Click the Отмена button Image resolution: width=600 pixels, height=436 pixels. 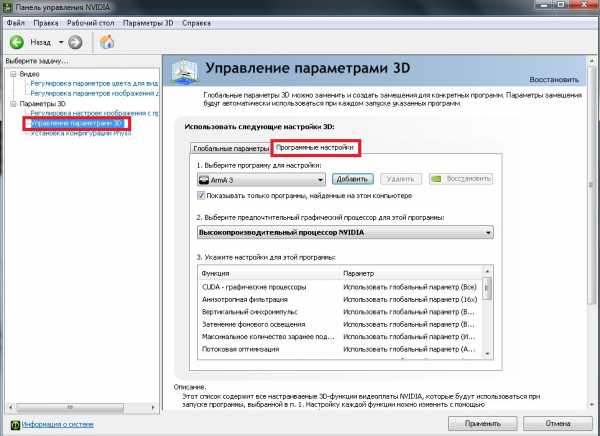[558, 424]
